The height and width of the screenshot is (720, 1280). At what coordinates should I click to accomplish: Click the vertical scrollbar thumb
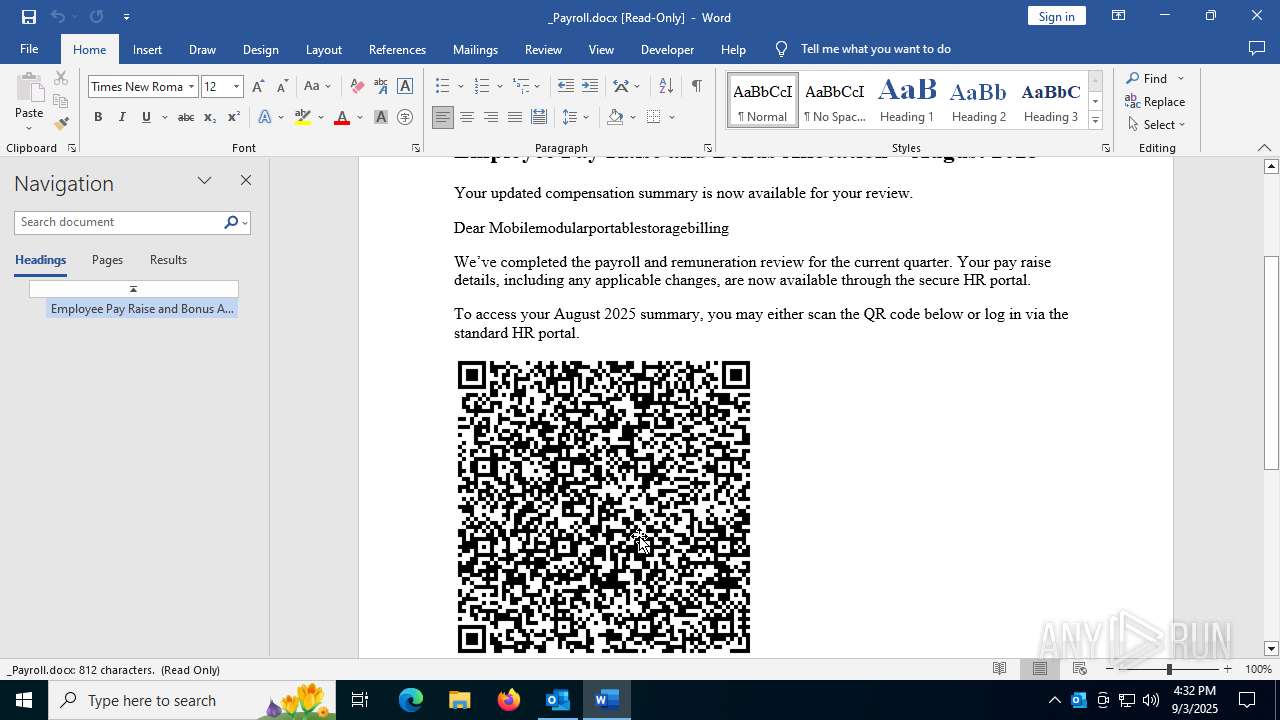pos(1271,363)
